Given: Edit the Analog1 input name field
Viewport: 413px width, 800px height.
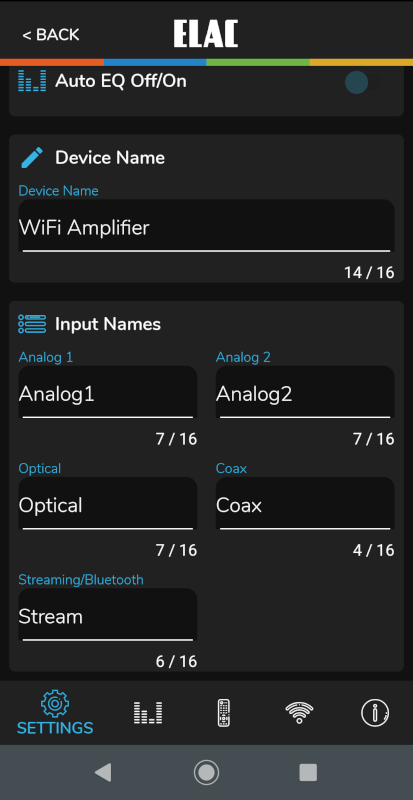Looking at the screenshot, I should pyautogui.click(x=108, y=392).
